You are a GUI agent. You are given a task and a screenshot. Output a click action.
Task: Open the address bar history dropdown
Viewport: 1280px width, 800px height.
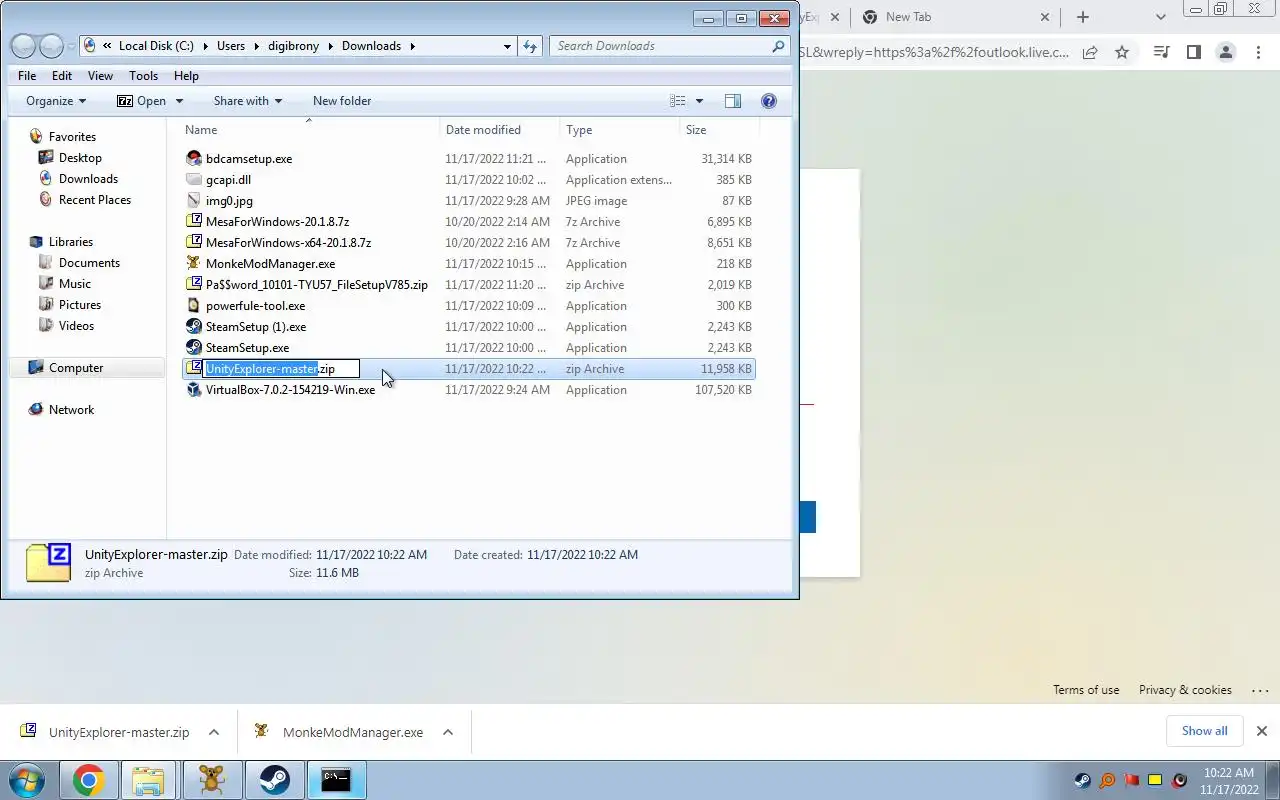click(x=508, y=46)
